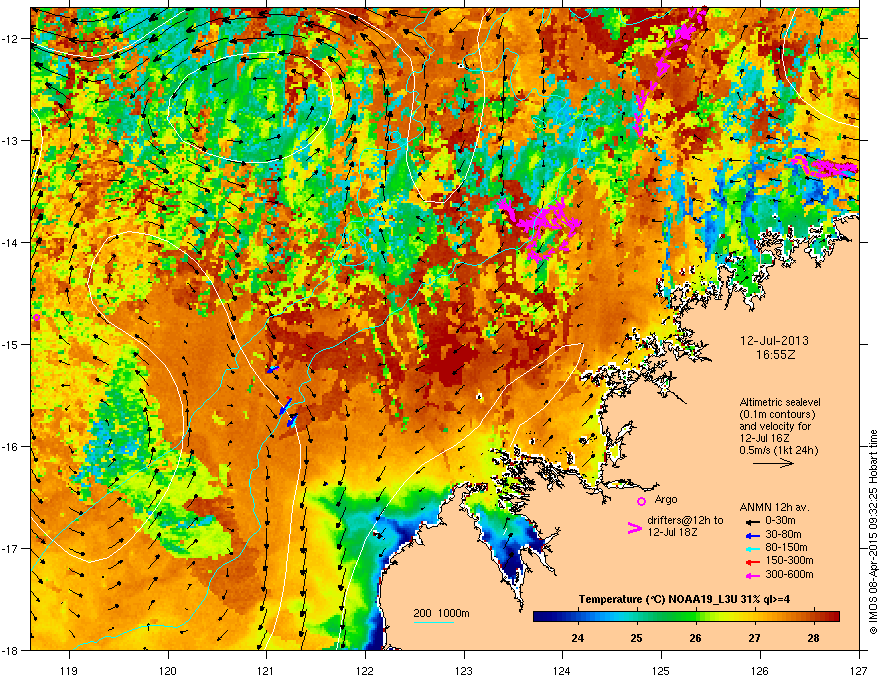Click the latitude axis label -18
The width and height of the screenshot is (880, 680).
(11, 650)
